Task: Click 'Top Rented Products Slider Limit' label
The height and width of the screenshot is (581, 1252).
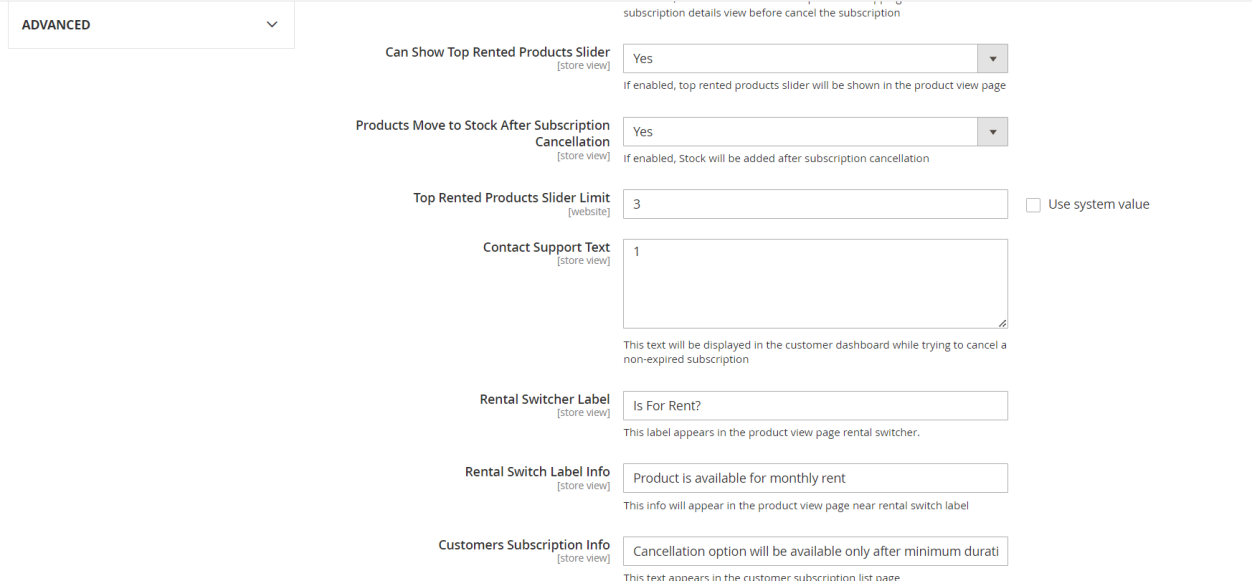Action: 511,198
